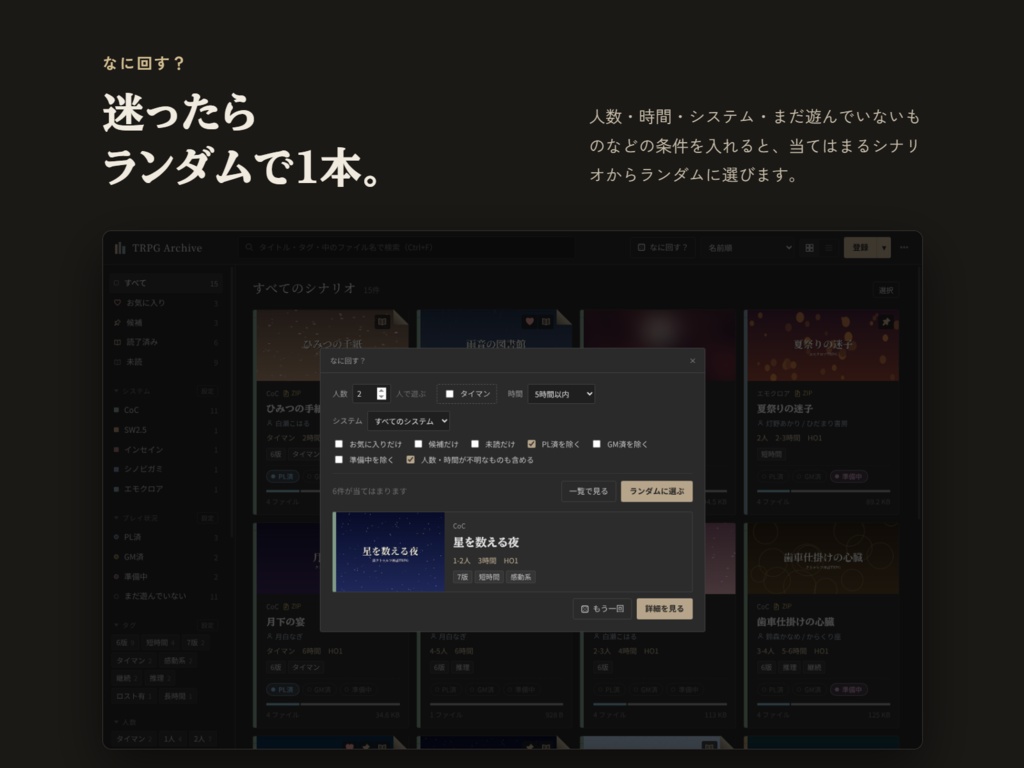Select まだ遊んでいない in sidebar
The image size is (1024, 768).
pyautogui.click(x=166, y=596)
